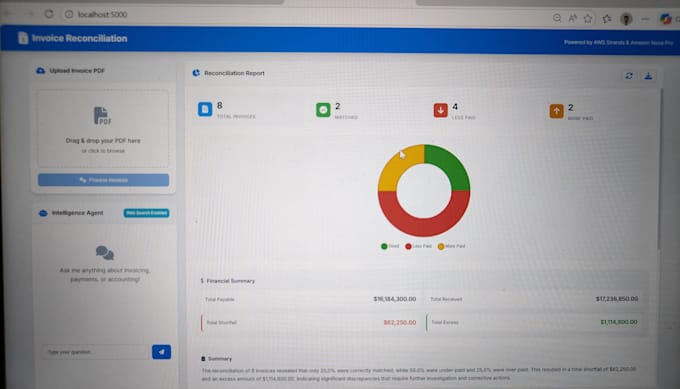This screenshot has width=680, height=389.
Task: Toggle the green Good legend item
Action: click(x=390, y=246)
